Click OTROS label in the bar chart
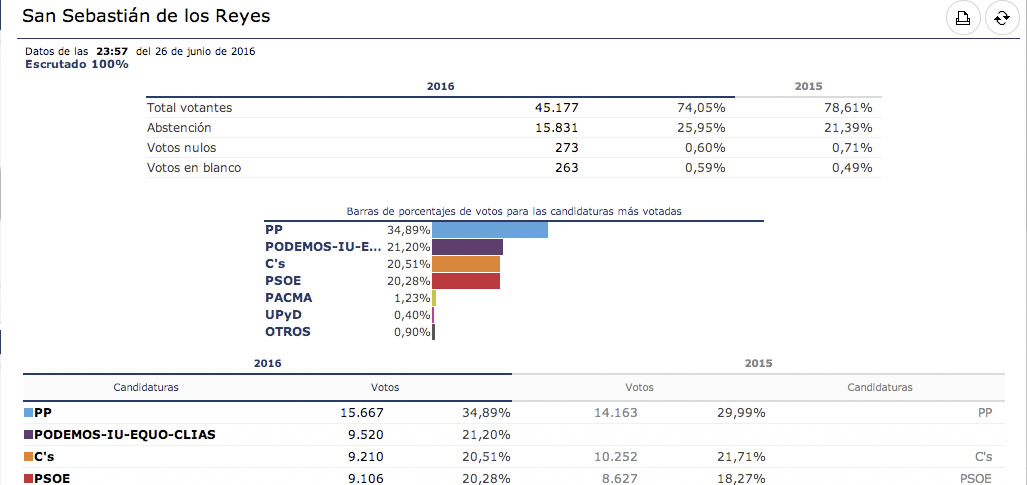 [x=288, y=332]
